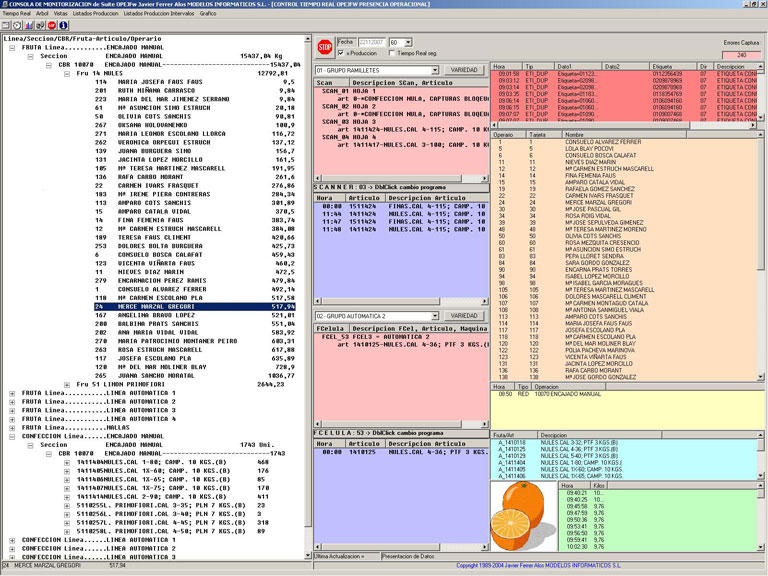Screen dimensions: 768x576
Task: Open the 02 - GRUPO AUTOMATICA 2 dropdown
Action: (434, 316)
